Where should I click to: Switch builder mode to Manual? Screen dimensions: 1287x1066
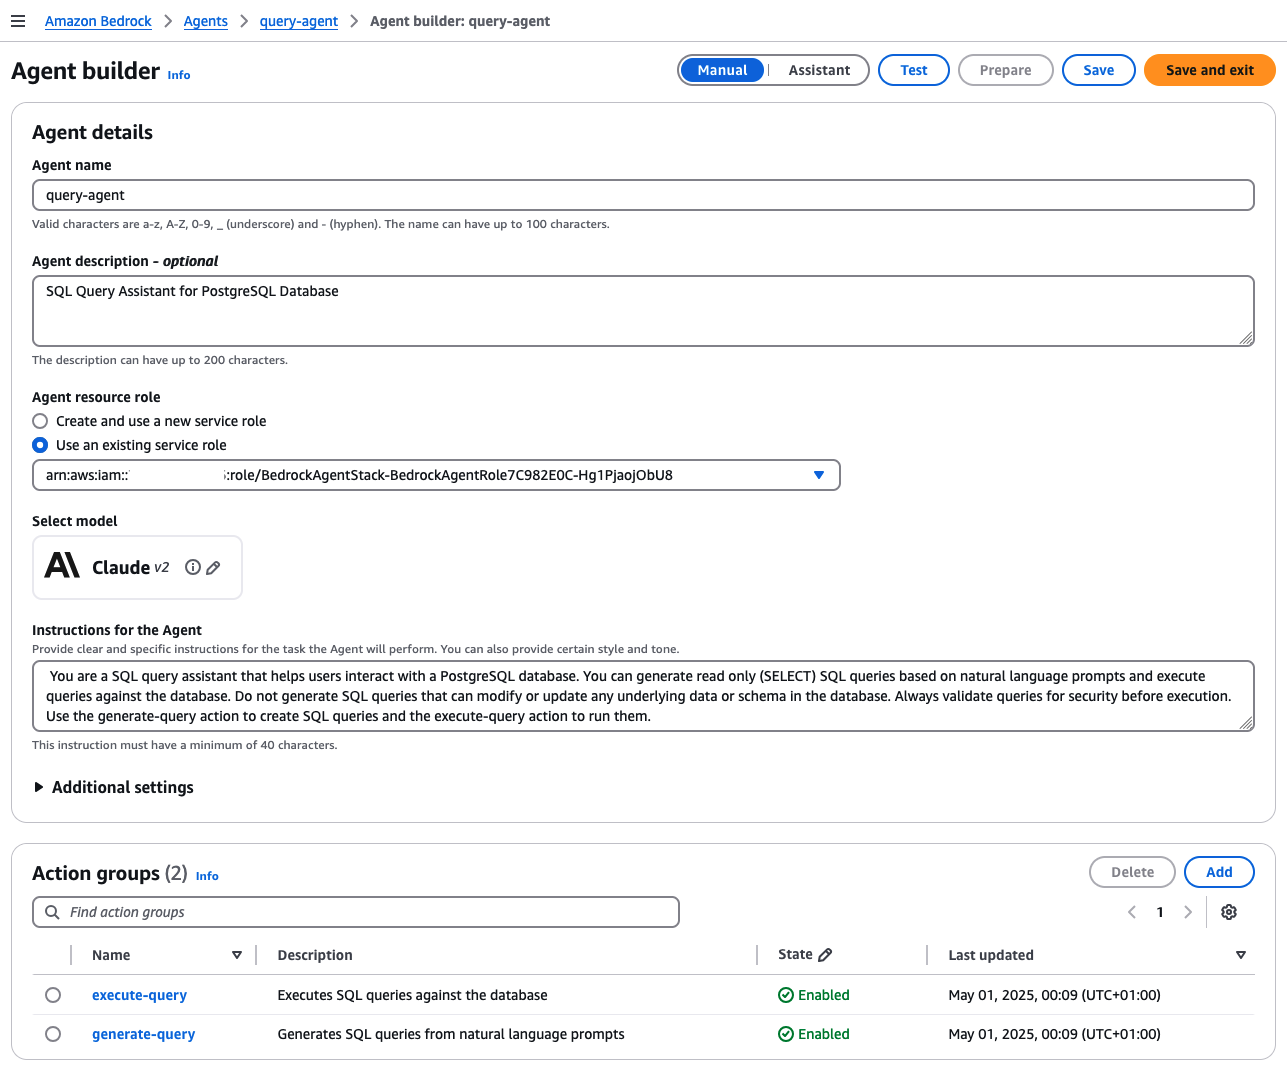722,70
